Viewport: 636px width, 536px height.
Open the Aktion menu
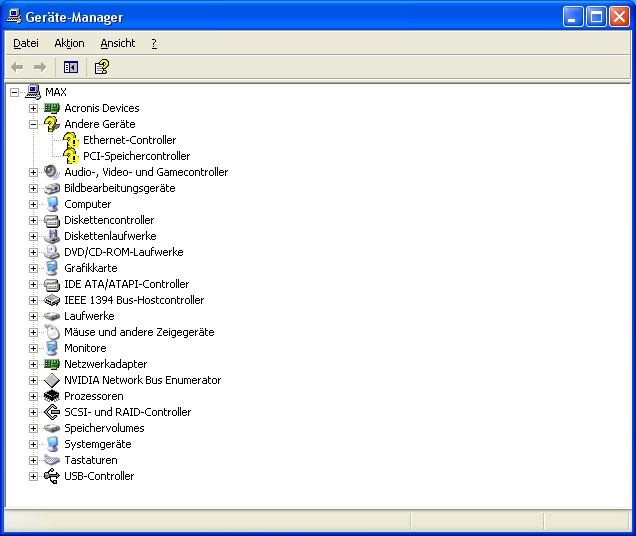[69, 43]
